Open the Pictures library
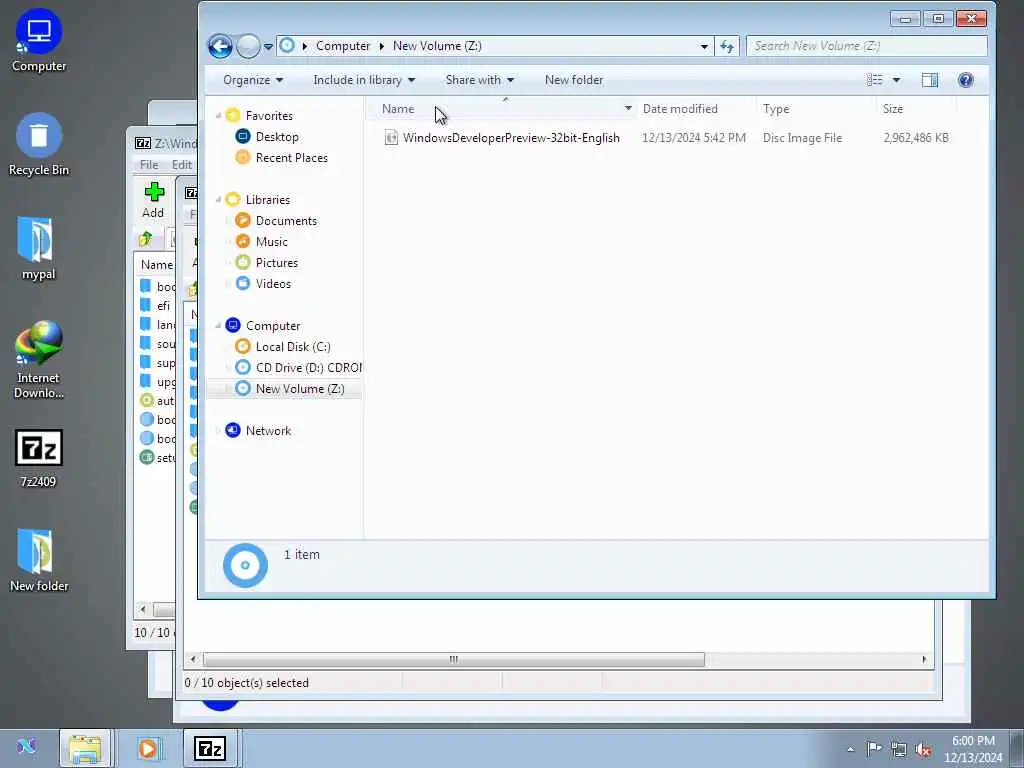The height and width of the screenshot is (768, 1024). click(277, 263)
